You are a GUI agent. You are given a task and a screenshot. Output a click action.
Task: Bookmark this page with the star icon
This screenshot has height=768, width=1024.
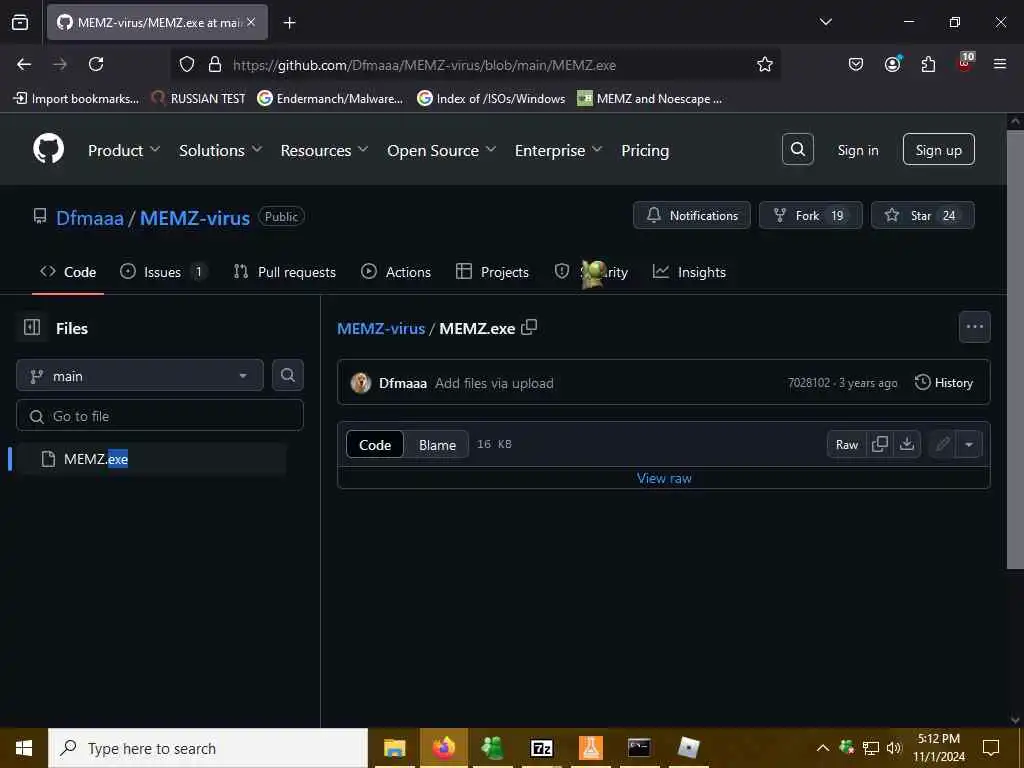(764, 64)
